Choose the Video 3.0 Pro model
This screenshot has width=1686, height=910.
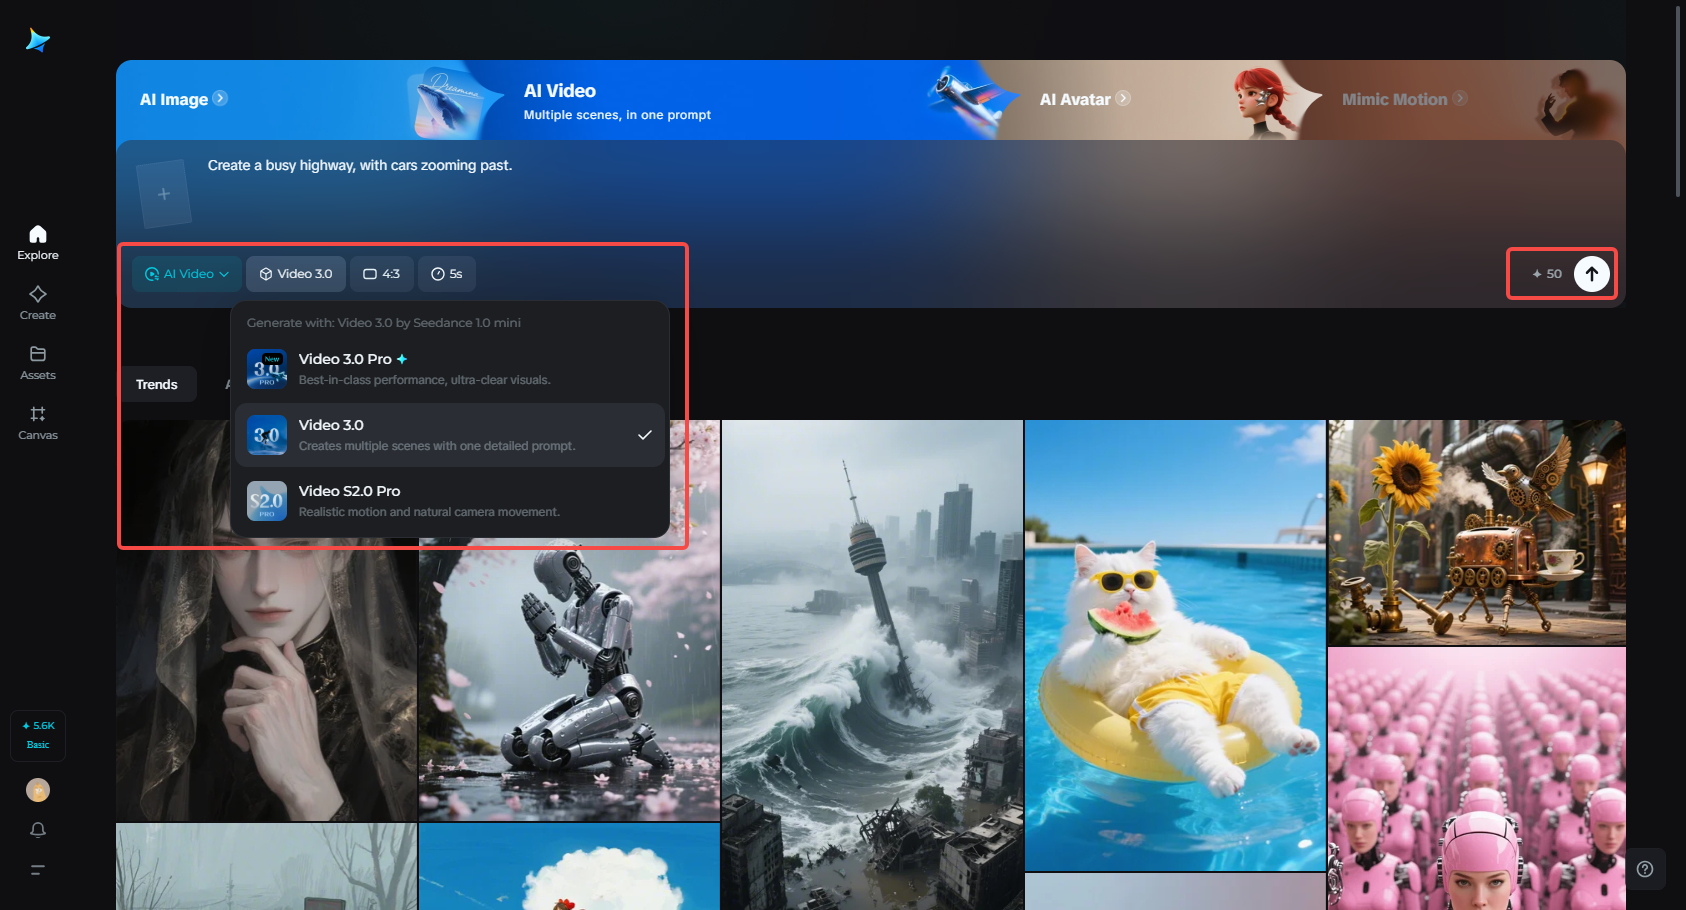coord(450,369)
